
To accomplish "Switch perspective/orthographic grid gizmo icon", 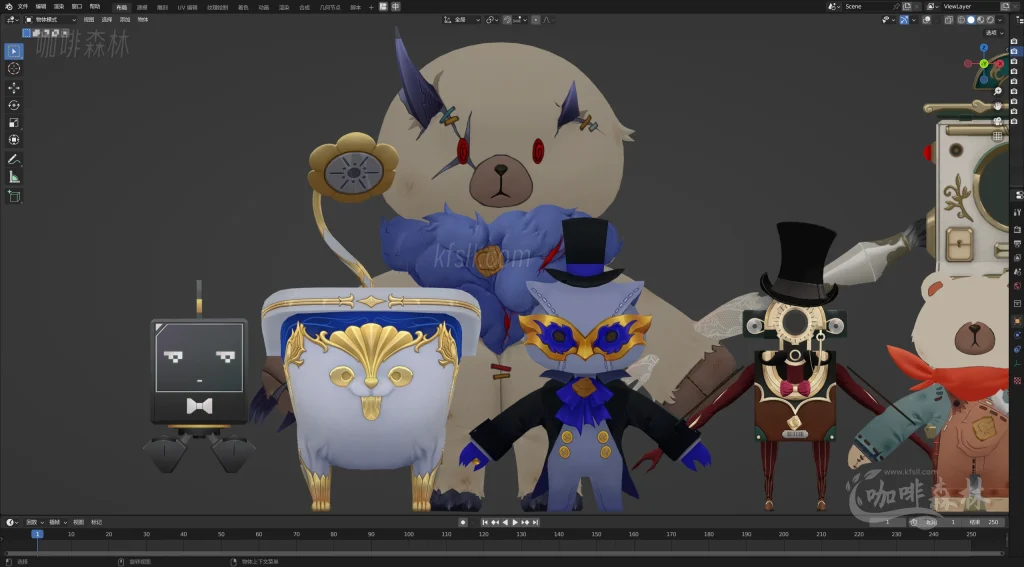I will [997, 135].
